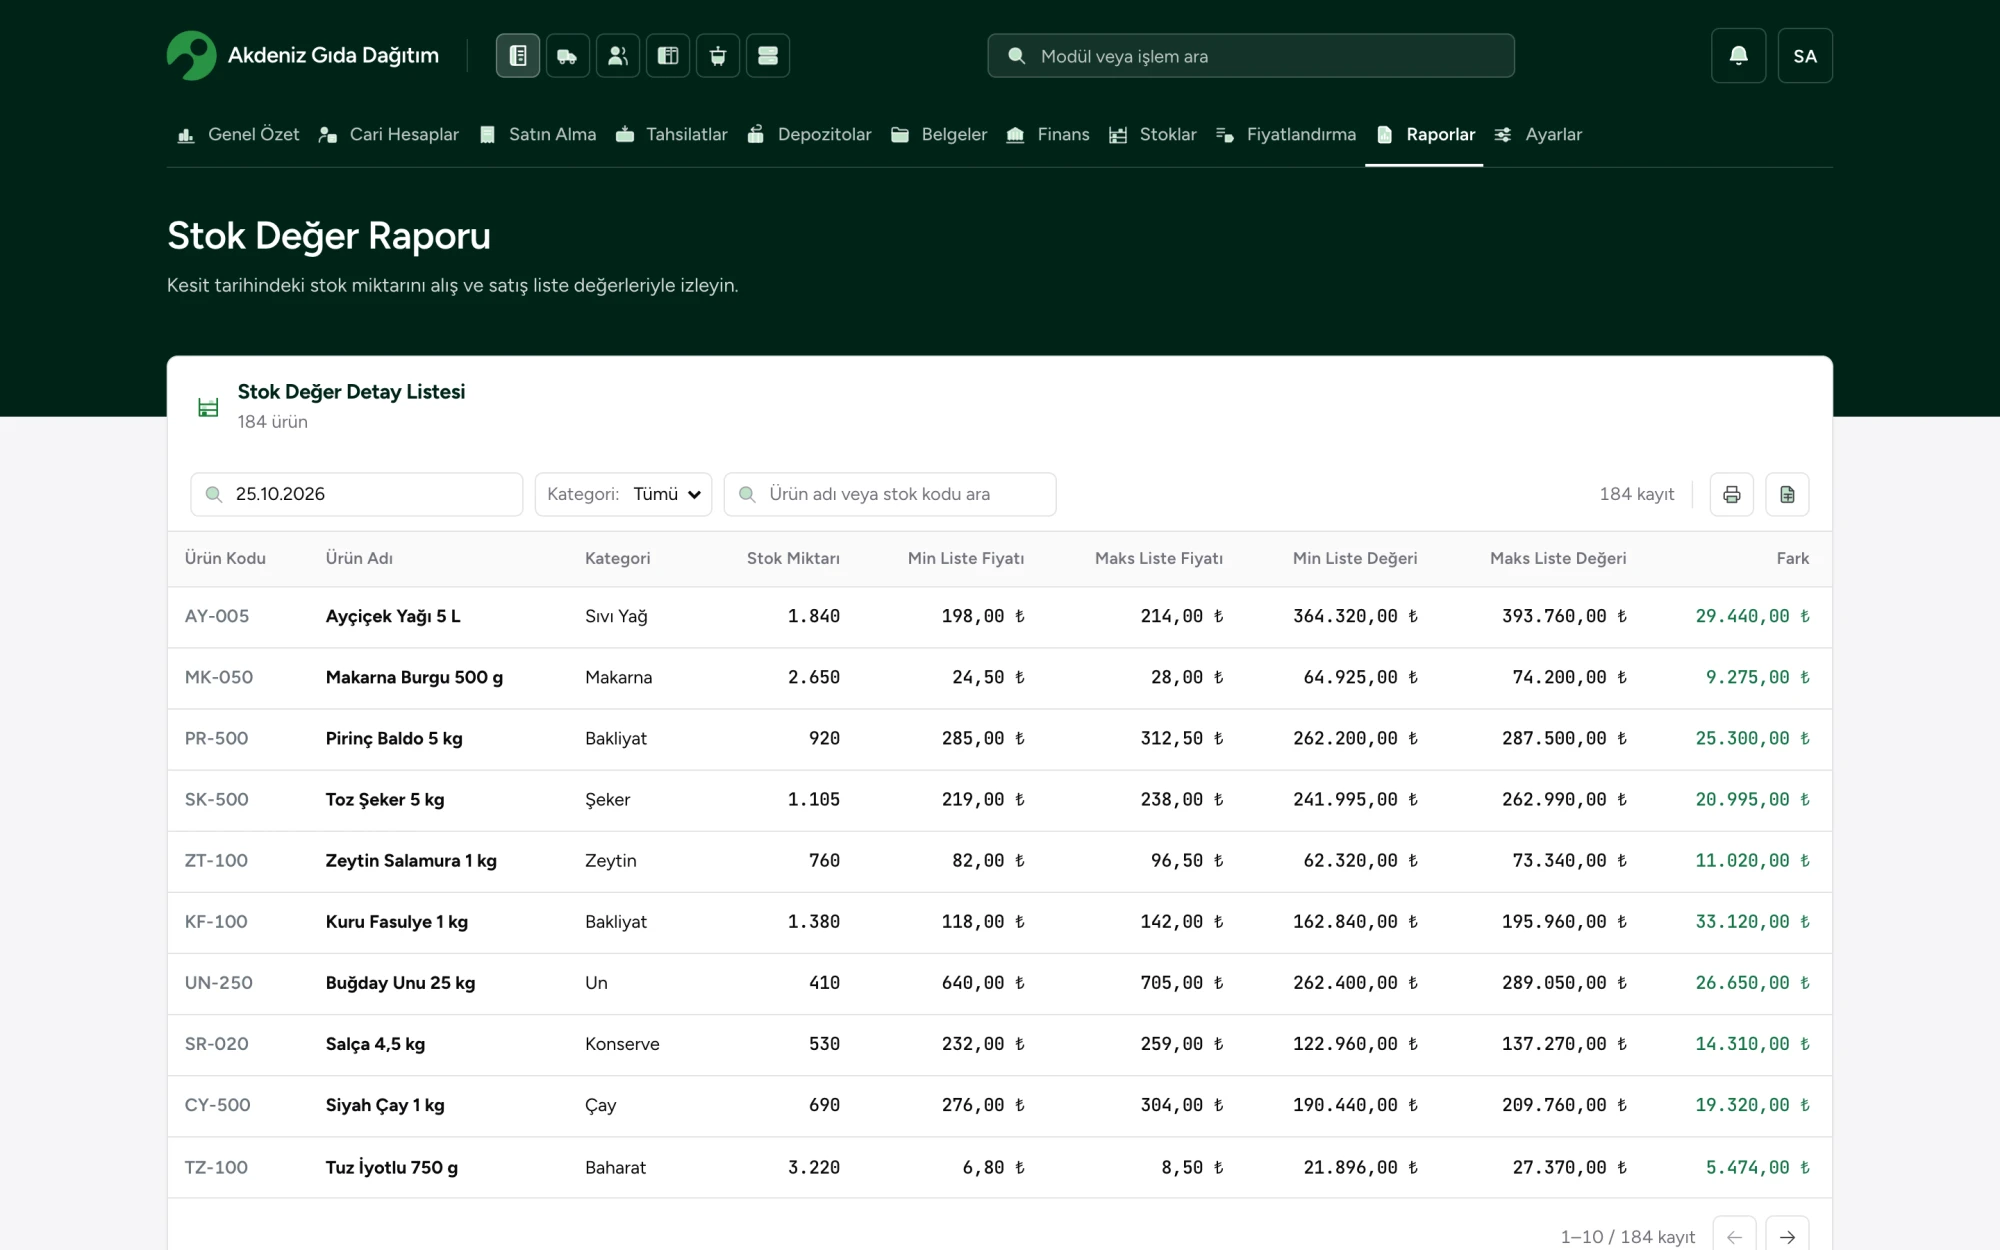Screen dimensions: 2000x1250
Task: Click the Maks Liste Değeri column header
Action: [1558, 558]
